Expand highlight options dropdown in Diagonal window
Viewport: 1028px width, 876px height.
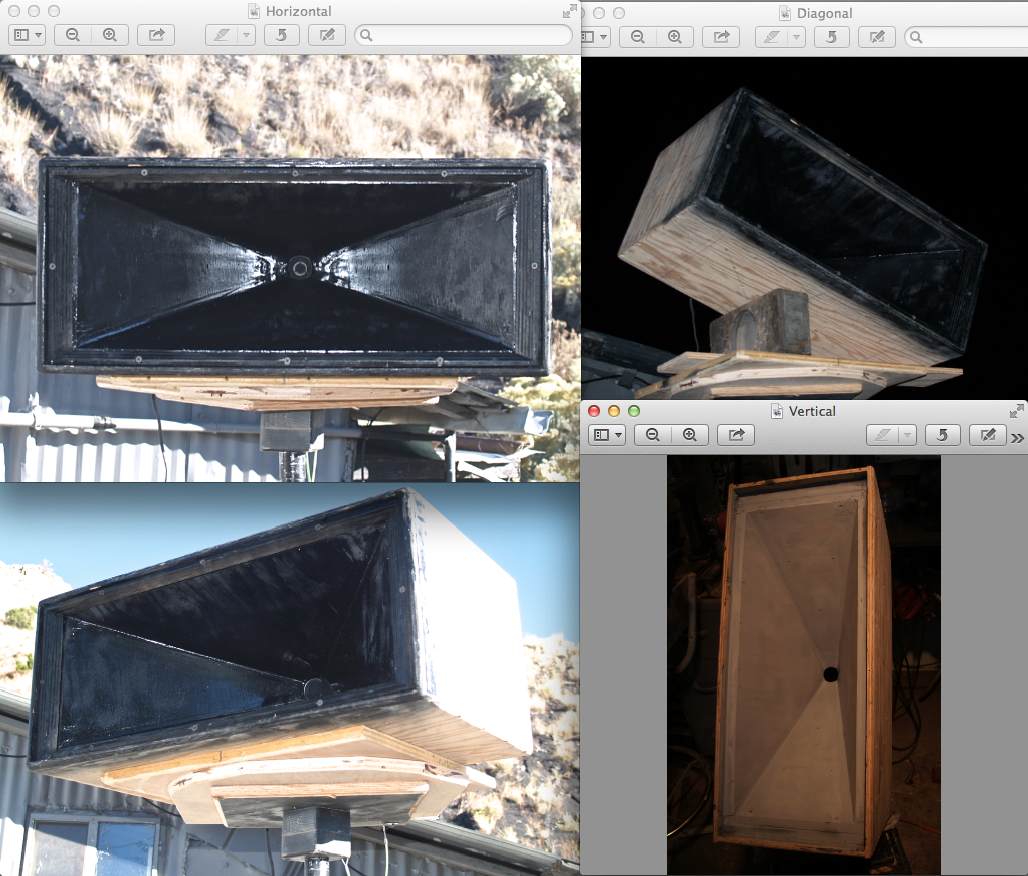797,37
